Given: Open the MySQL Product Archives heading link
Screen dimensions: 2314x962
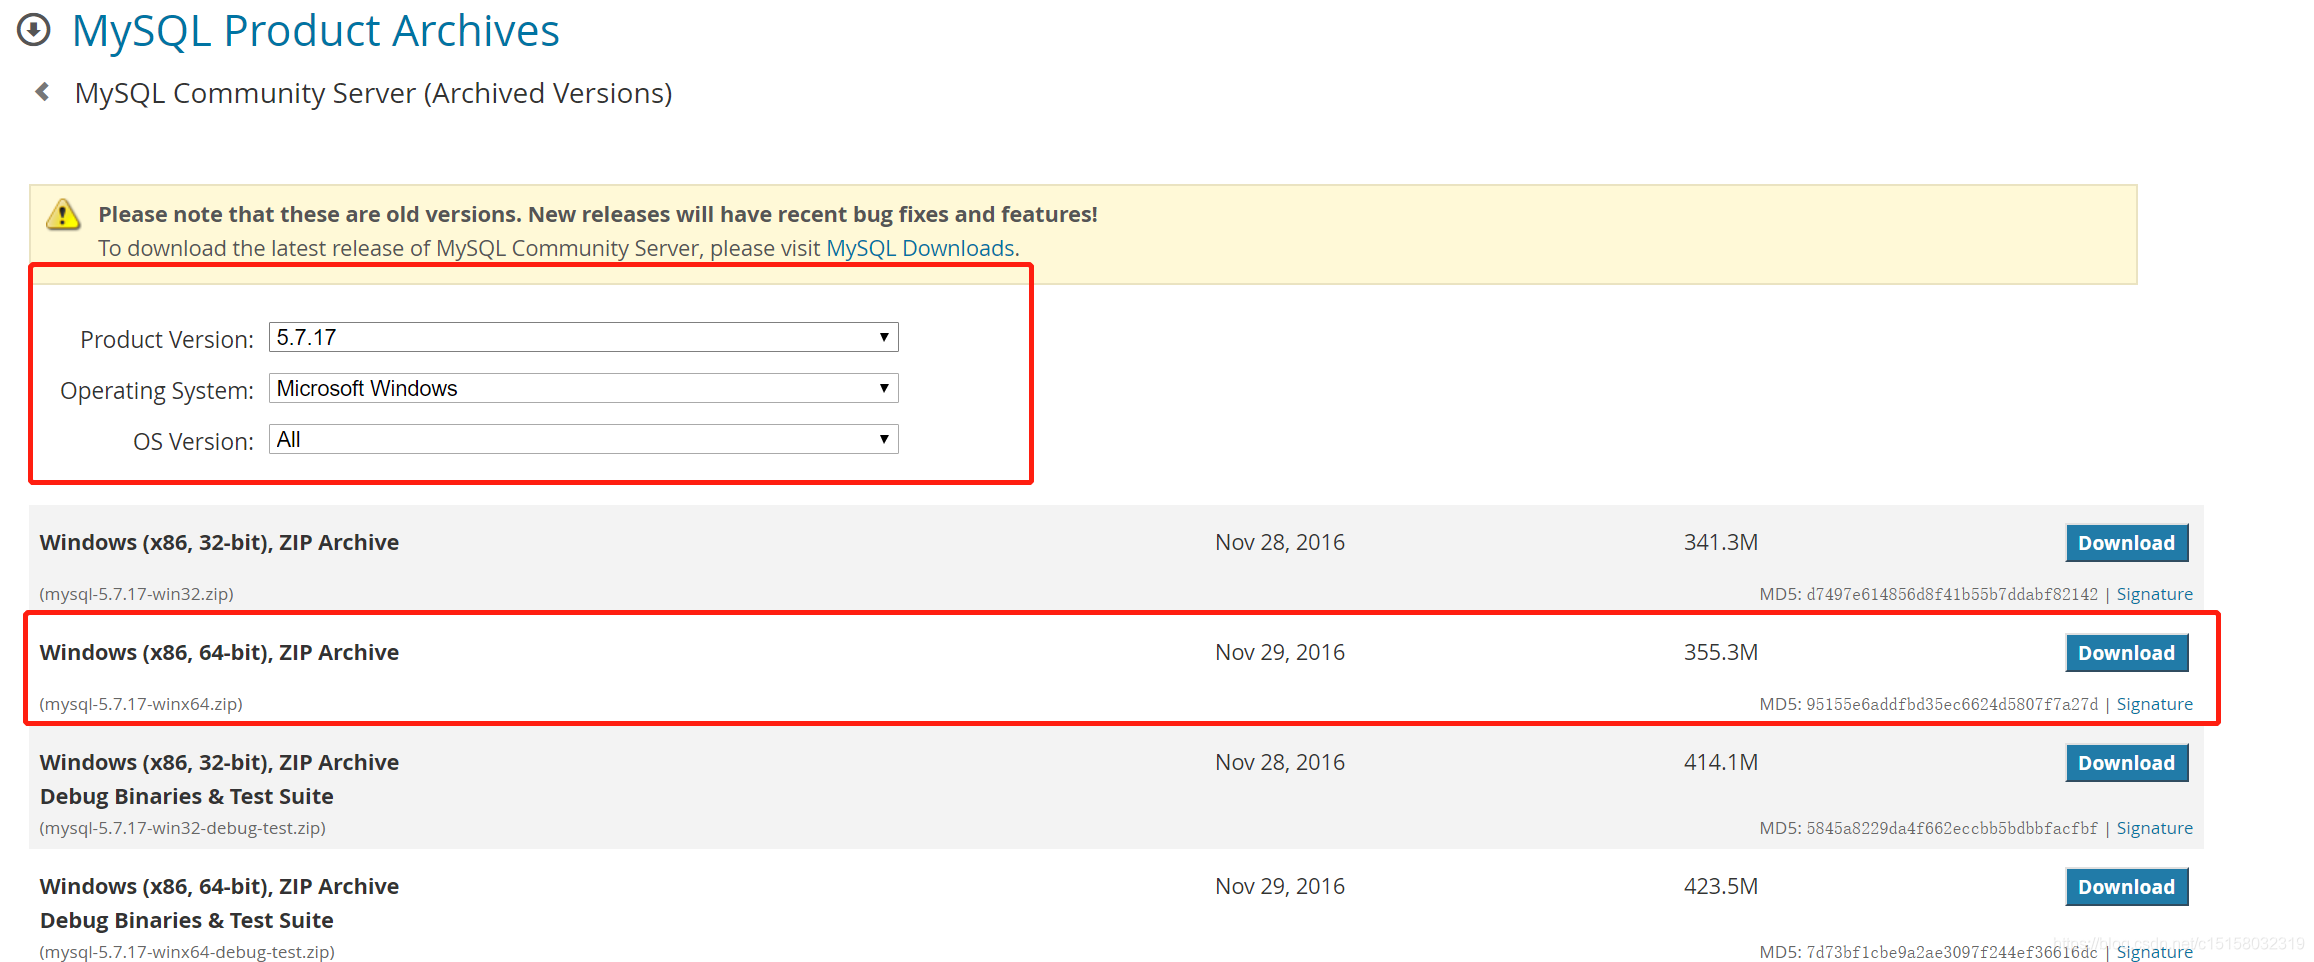Looking at the screenshot, I should 315,31.
